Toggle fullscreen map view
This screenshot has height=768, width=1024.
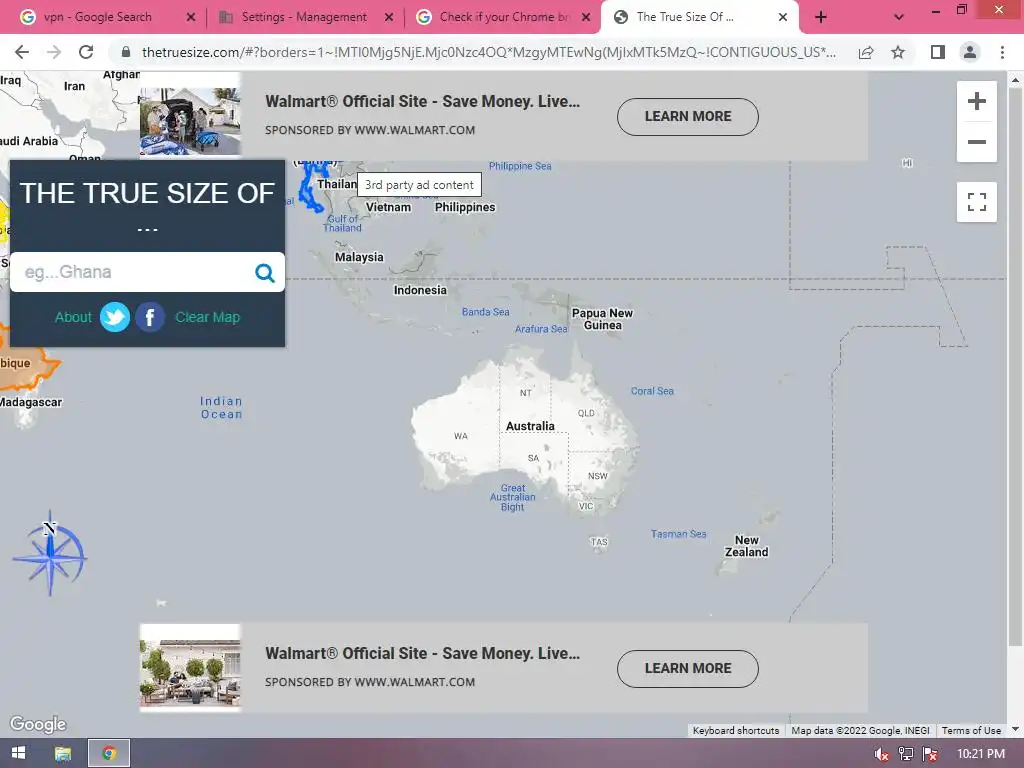976,202
